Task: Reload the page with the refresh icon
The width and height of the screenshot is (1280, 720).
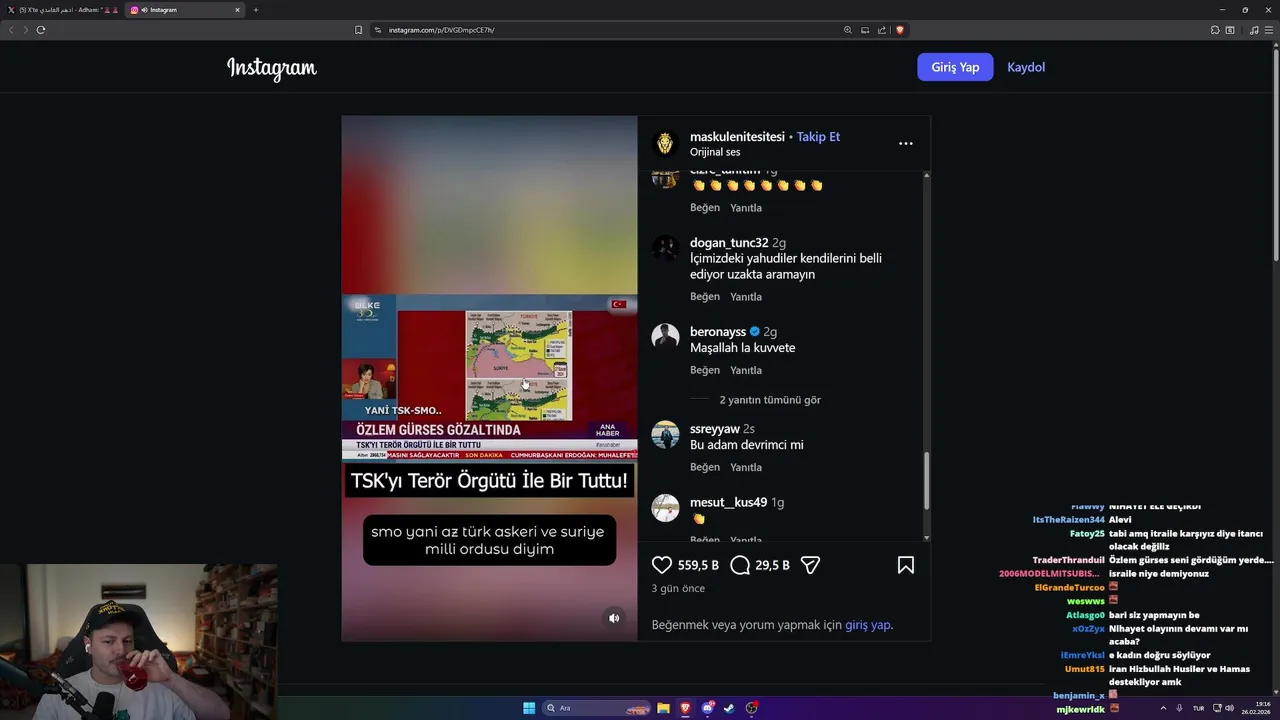Action: pyautogui.click(x=41, y=30)
